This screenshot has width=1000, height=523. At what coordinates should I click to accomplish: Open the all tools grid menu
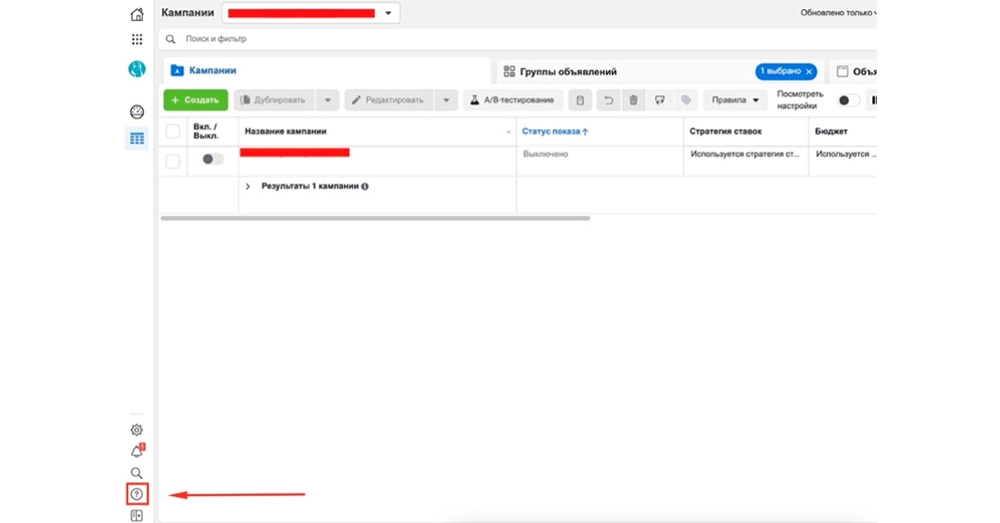click(136, 40)
